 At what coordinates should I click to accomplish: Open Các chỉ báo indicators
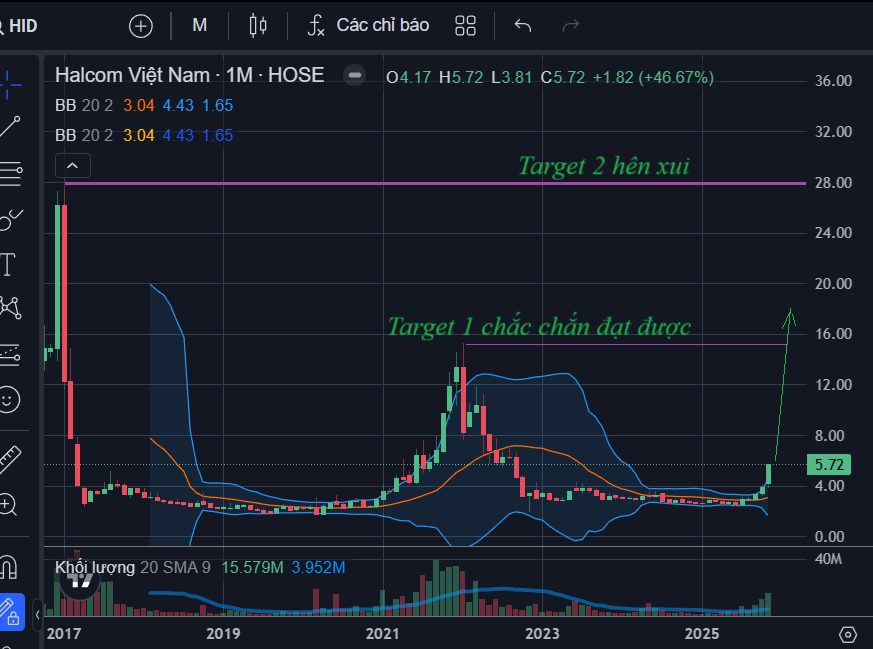[369, 26]
